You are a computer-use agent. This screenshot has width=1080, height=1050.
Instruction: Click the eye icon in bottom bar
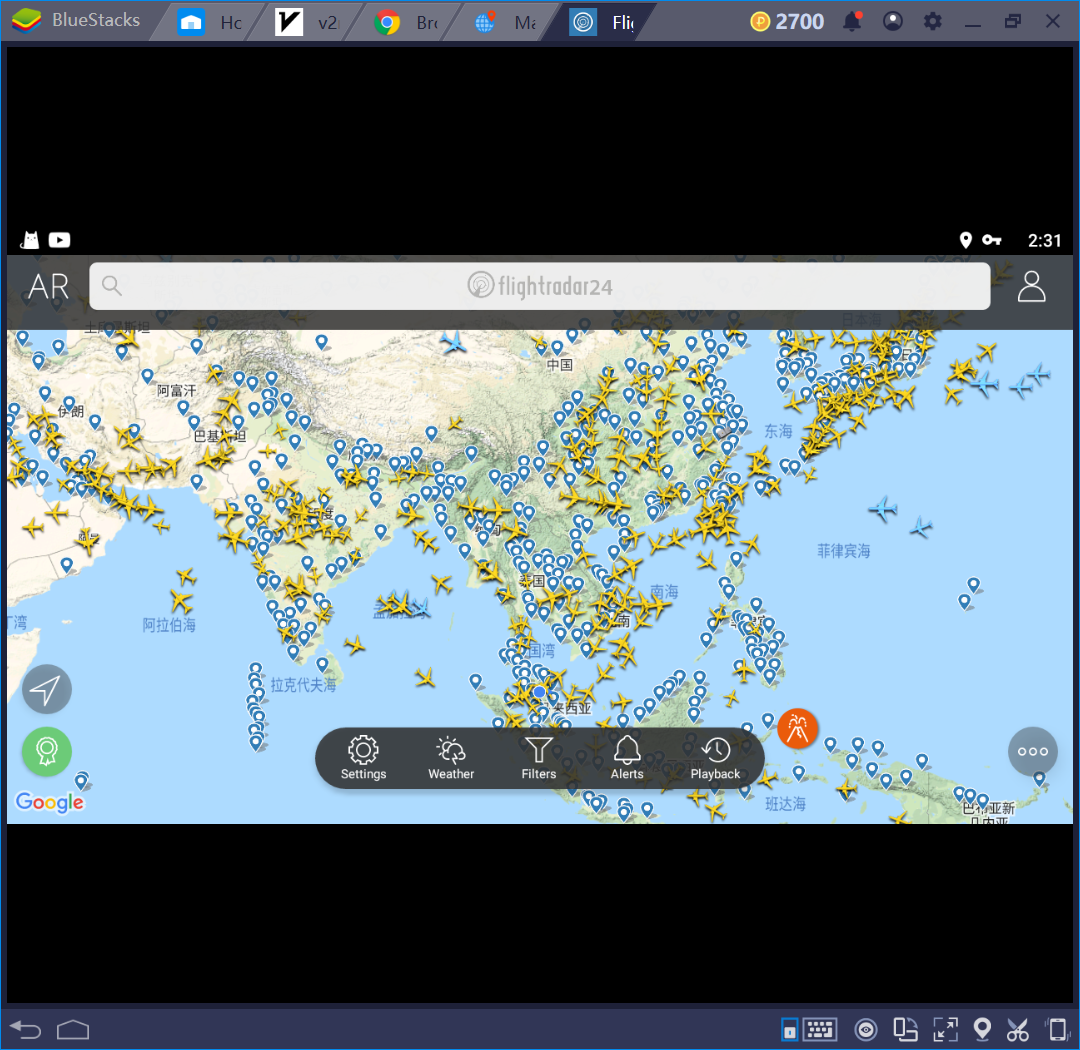866,1030
